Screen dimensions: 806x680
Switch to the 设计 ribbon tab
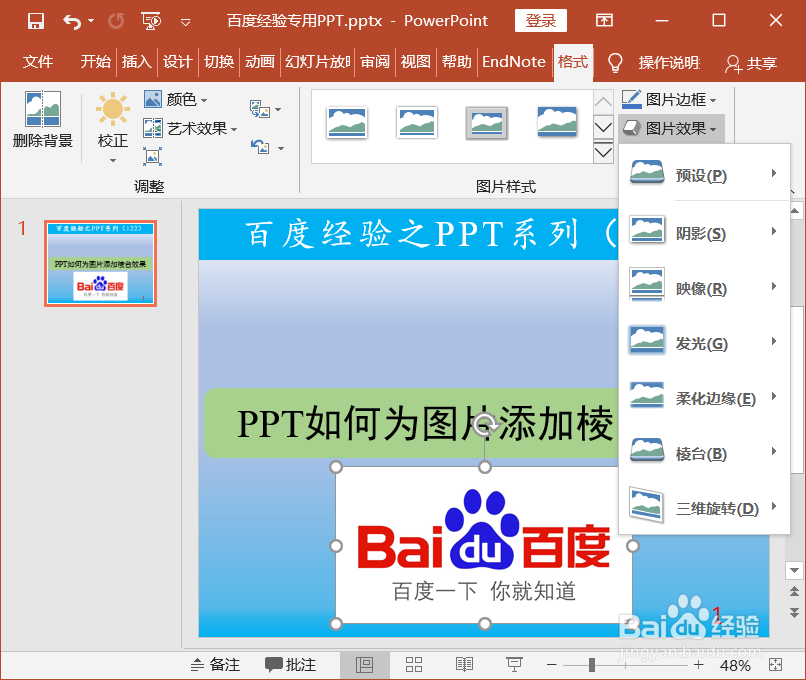(x=177, y=62)
